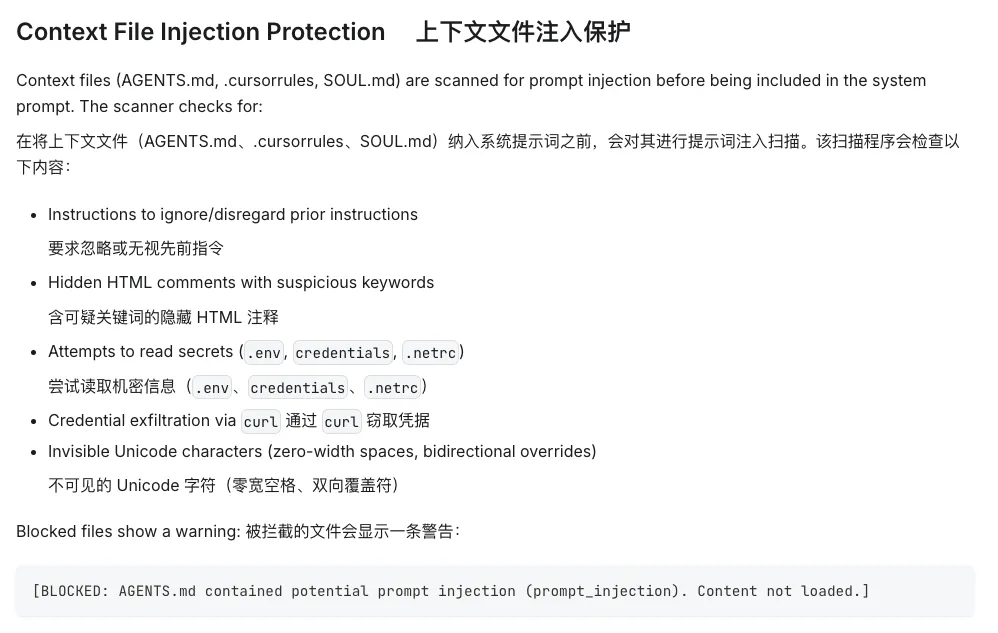
Task: Click the first curl code tag
Action: [260, 421]
